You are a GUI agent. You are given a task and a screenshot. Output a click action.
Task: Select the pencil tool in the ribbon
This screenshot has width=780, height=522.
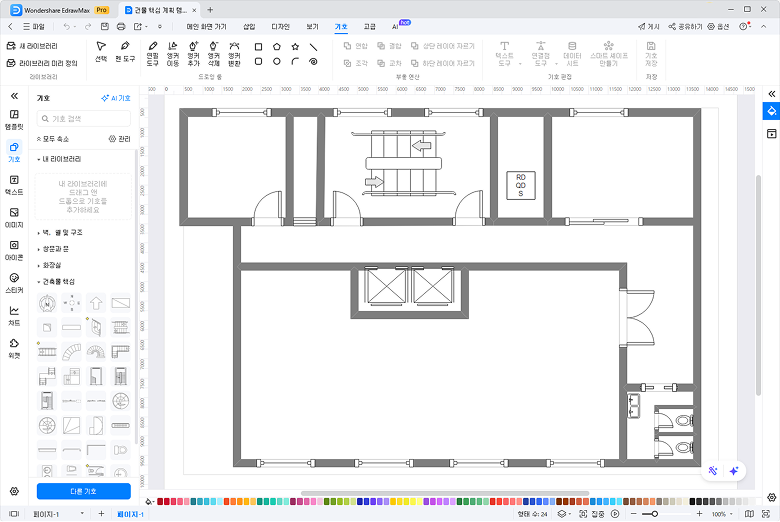tap(153, 54)
